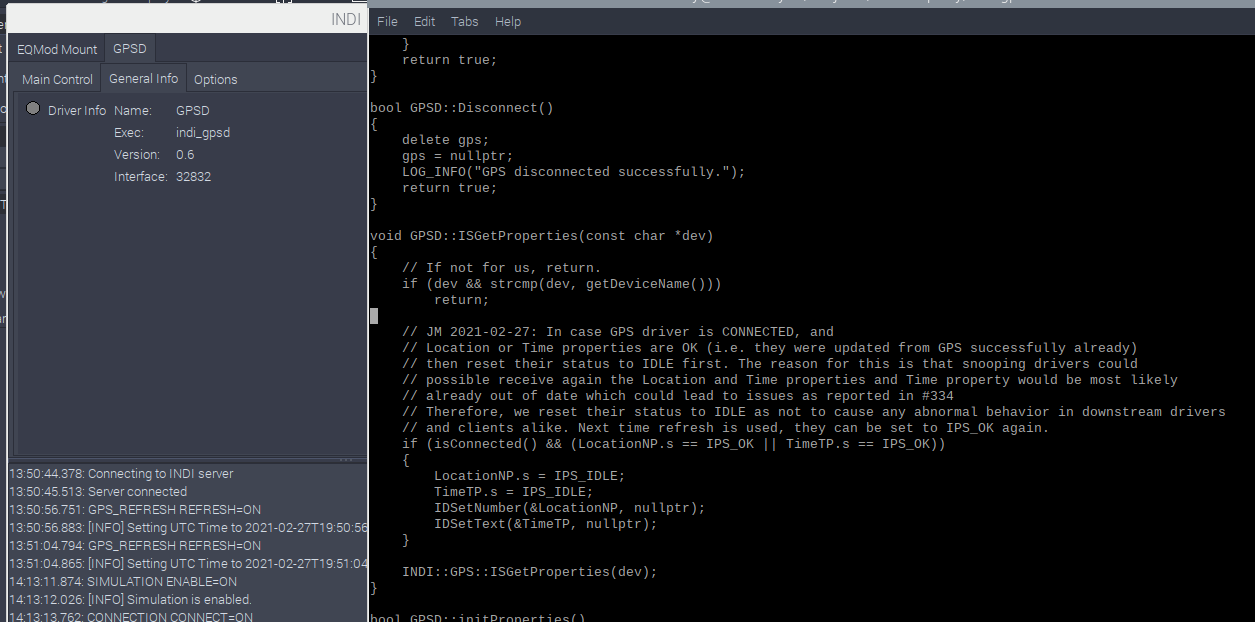Click the Version: field label
Viewport: 1255px width, 622px height.
pyautogui.click(x=137, y=155)
